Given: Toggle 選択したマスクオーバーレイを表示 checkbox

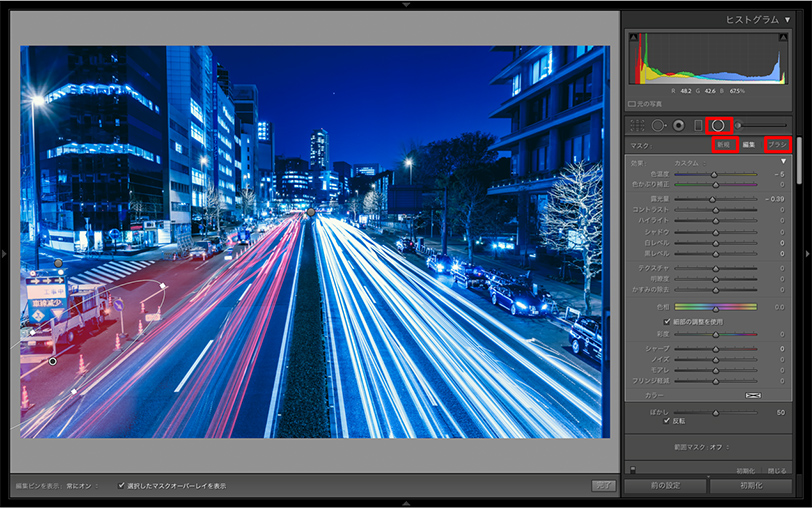Looking at the screenshot, I should (122, 486).
